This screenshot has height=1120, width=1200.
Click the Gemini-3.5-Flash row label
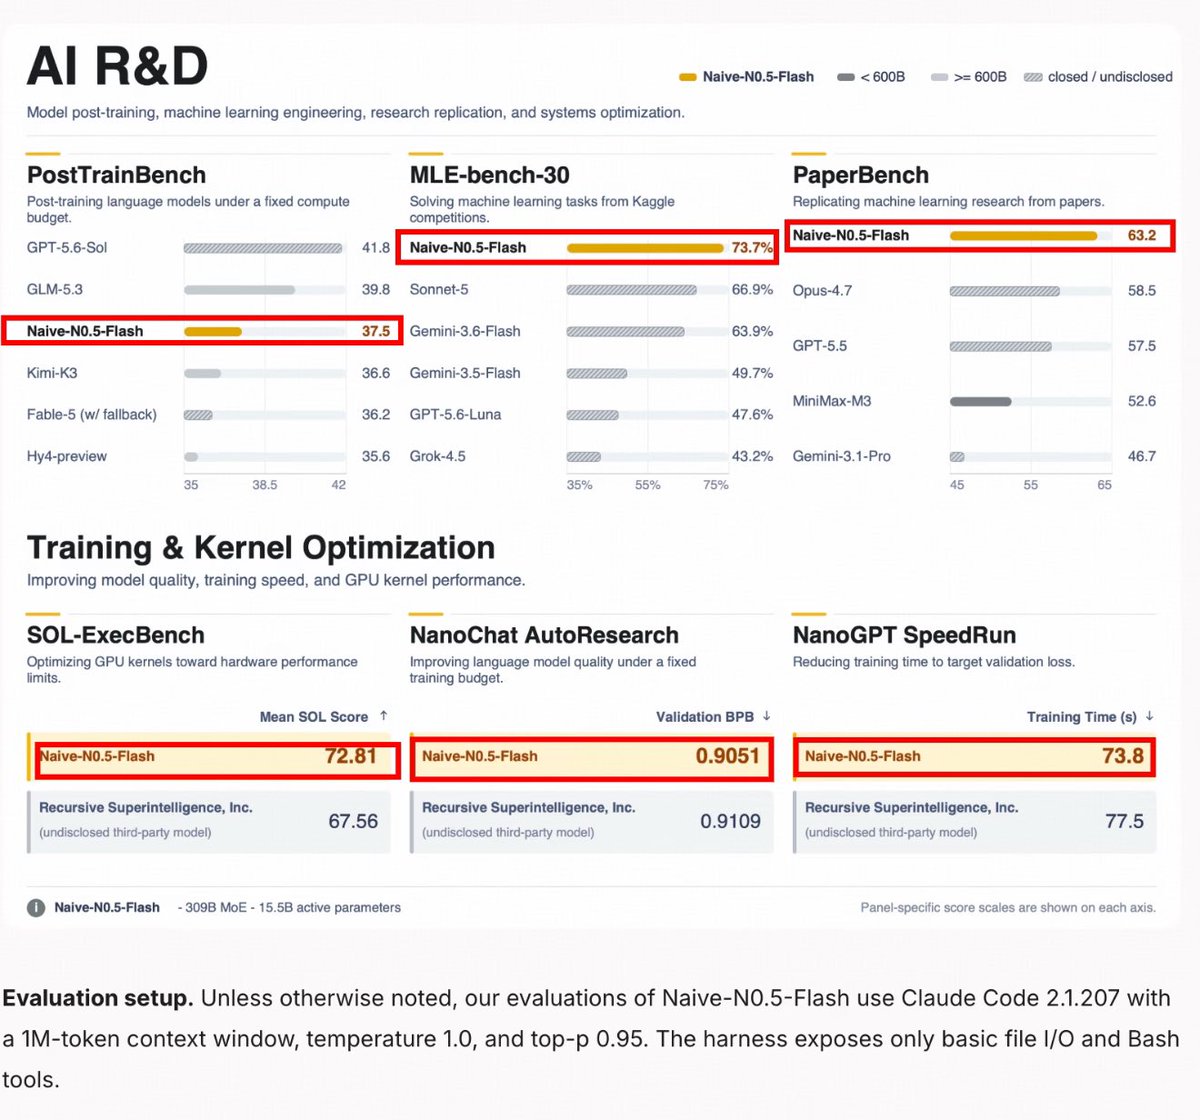click(465, 373)
